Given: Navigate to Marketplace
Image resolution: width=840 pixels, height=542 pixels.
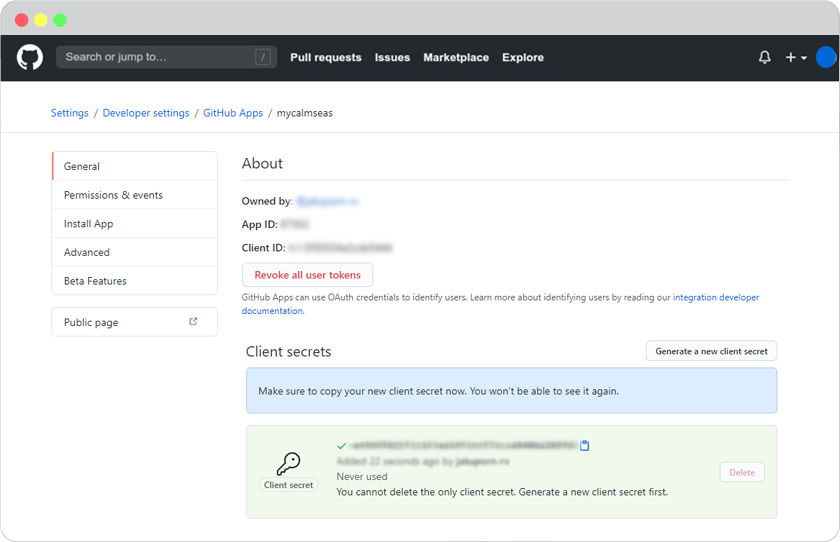Looking at the screenshot, I should 456,57.
